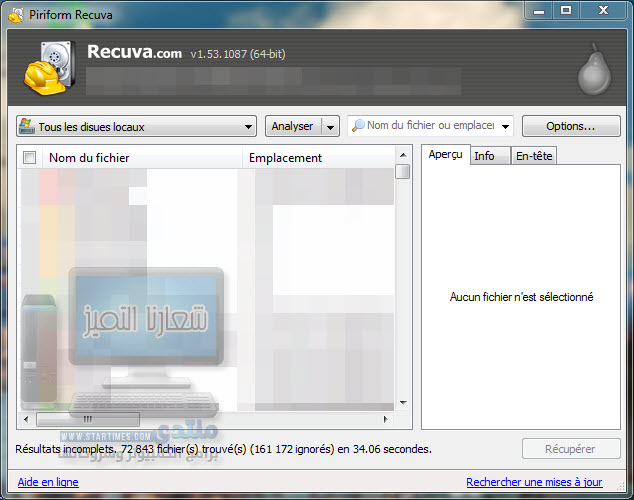Image resolution: width=634 pixels, height=500 pixels.
Task: Toggle the select-all files checkbox
Action: pos(30,157)
